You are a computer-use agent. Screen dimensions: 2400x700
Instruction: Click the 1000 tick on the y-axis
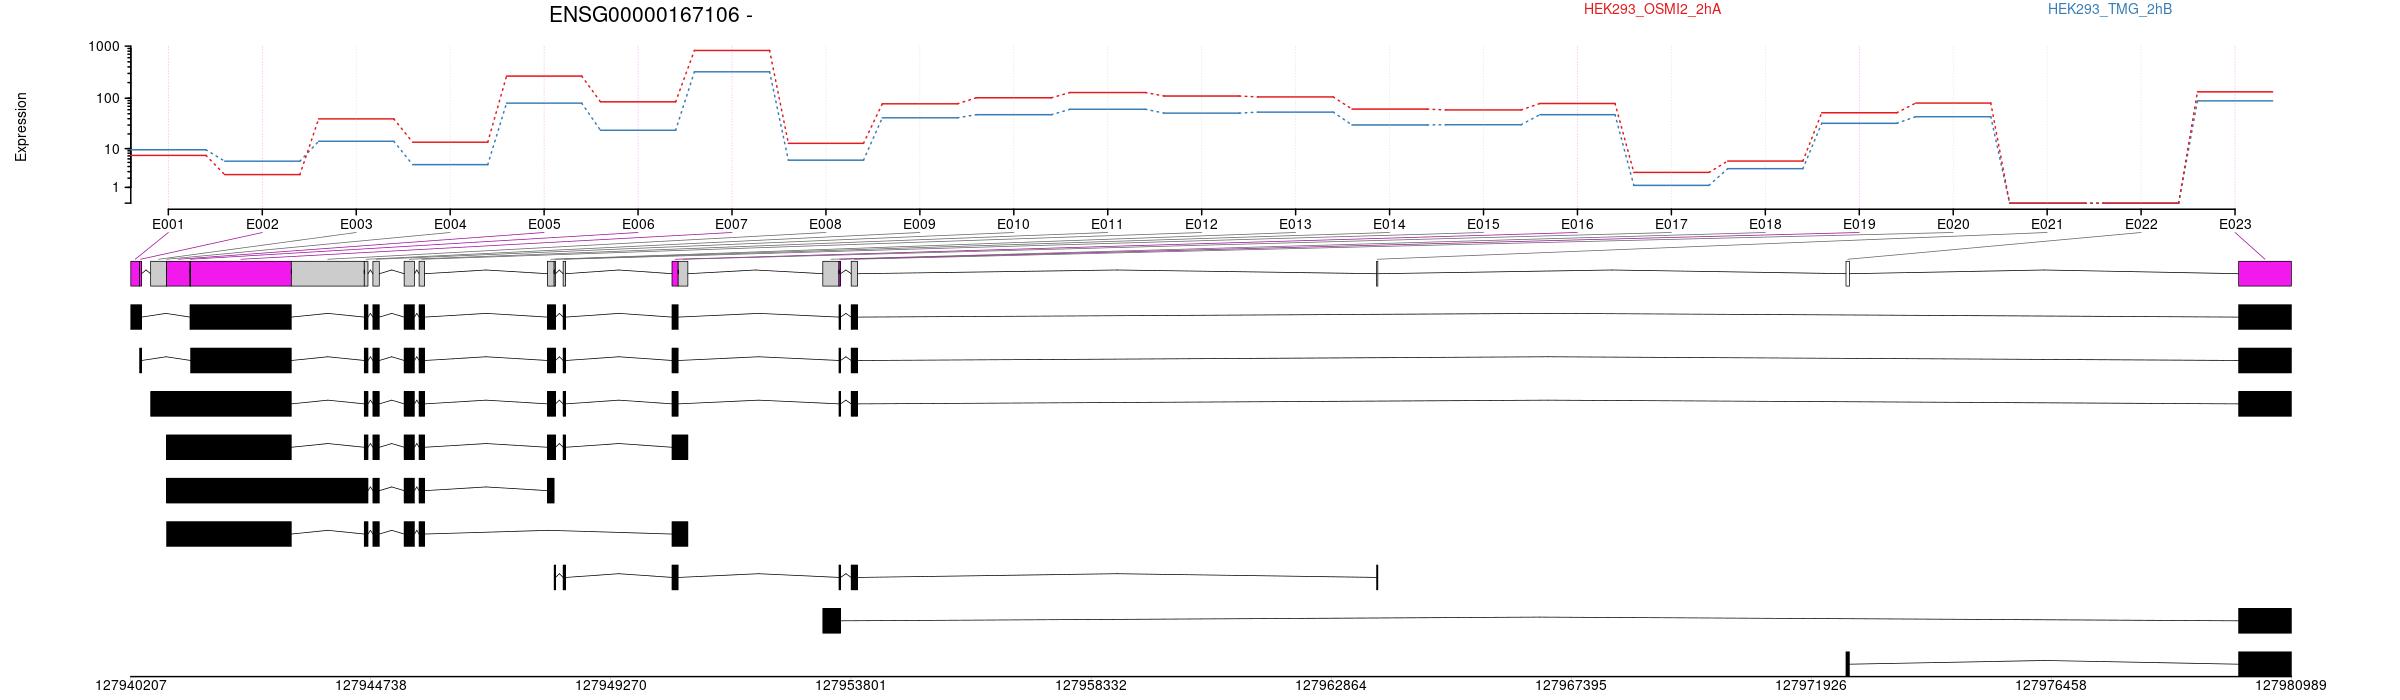(x=104, y=47)
